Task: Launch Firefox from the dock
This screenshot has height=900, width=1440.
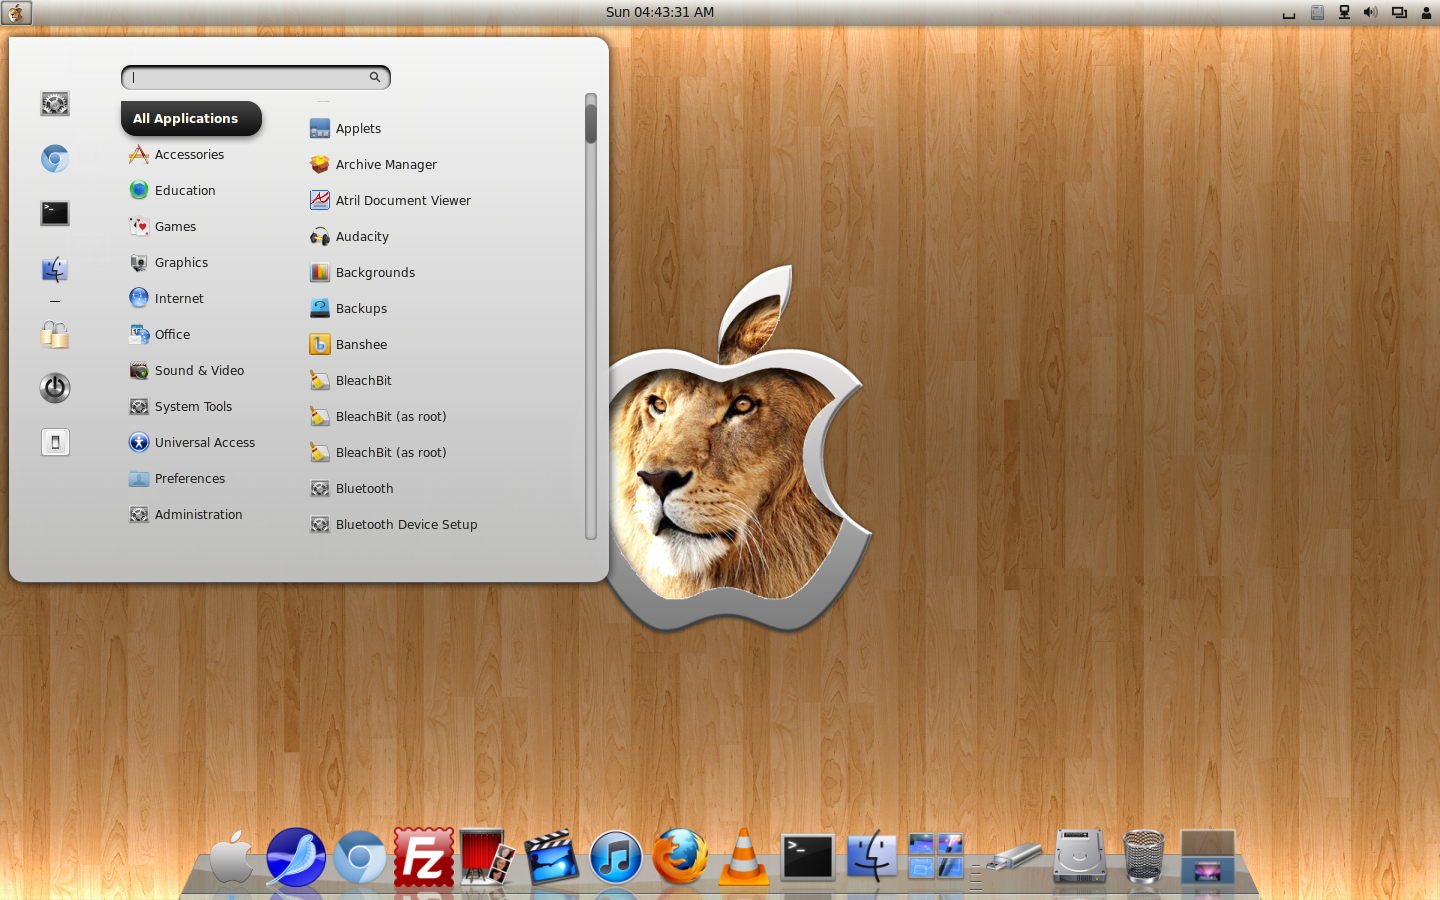Action: (680, 857)
